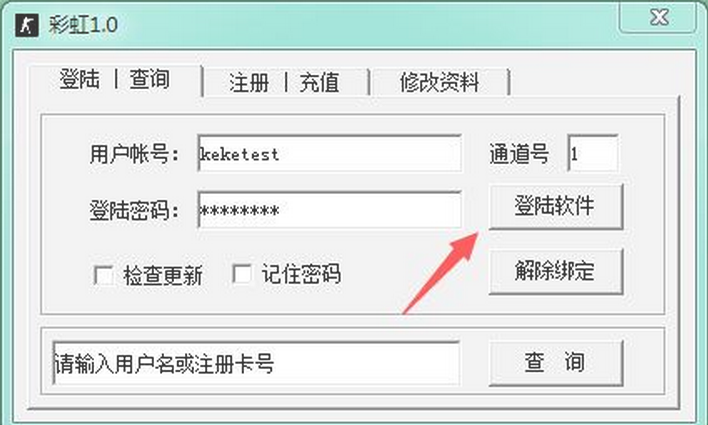Click into the 登陆密码 password field
Screen dimensions: 708x425
coord(330,210)
